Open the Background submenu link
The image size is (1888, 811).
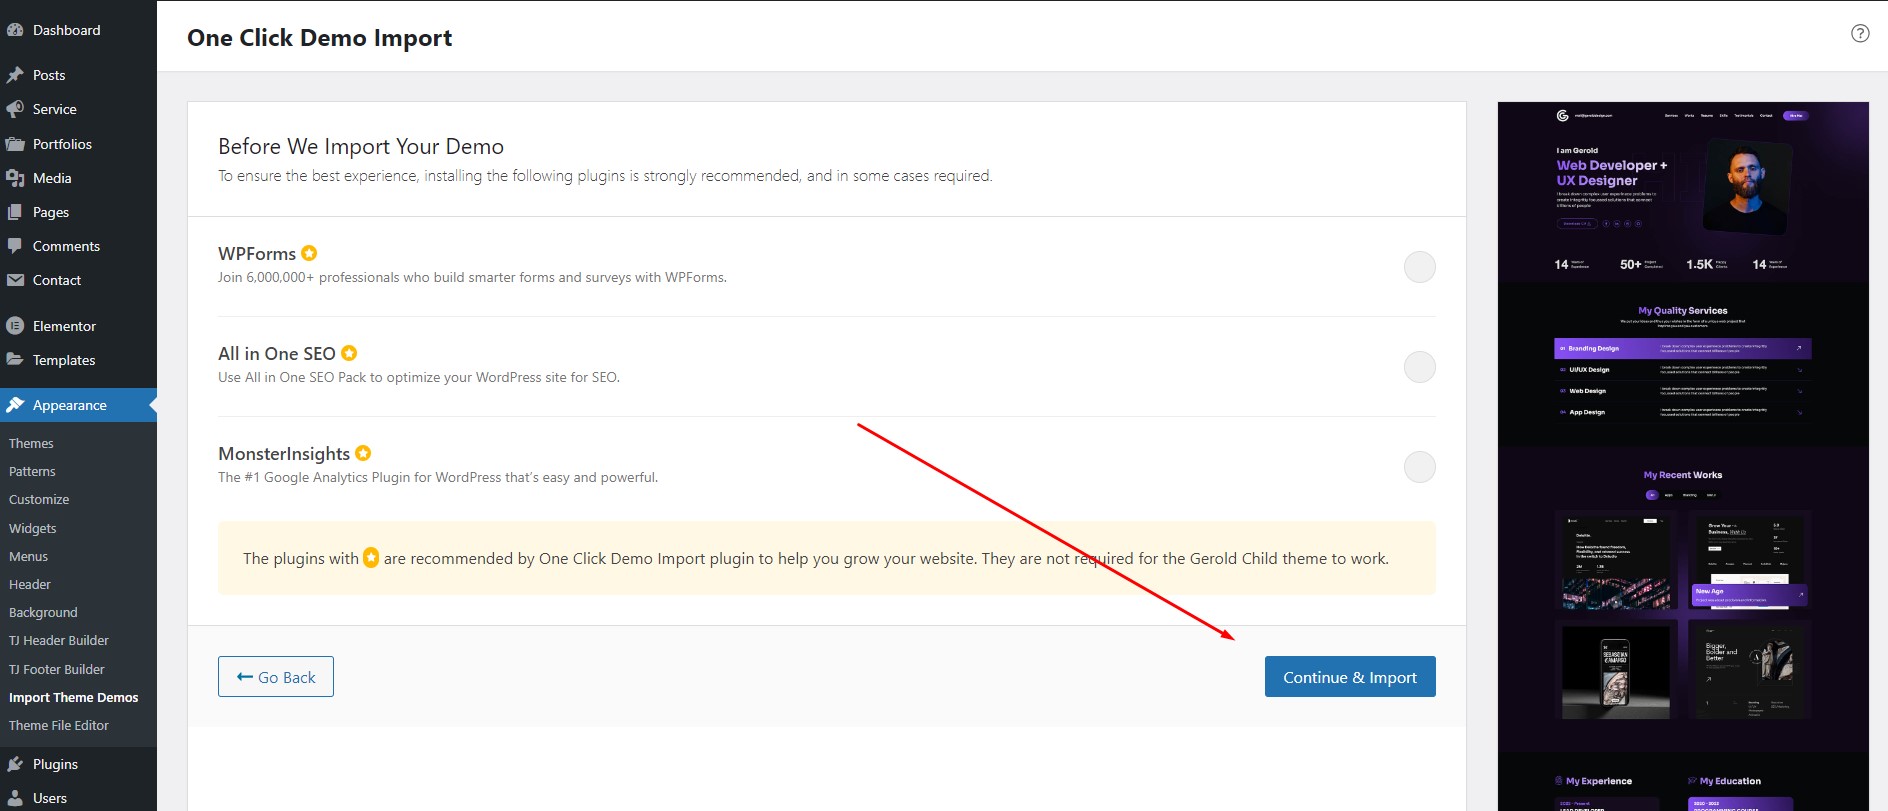click(43, 612)
